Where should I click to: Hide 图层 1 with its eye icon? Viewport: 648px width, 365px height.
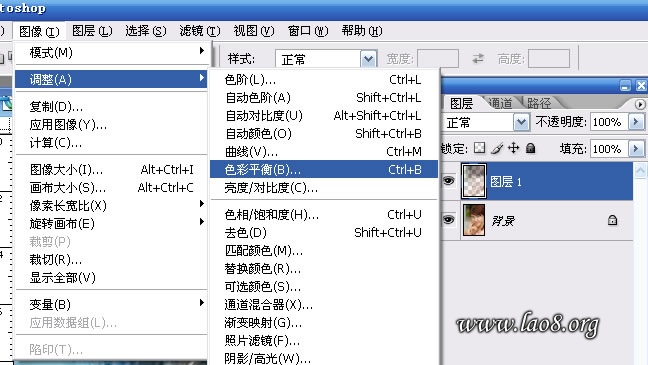448,181
